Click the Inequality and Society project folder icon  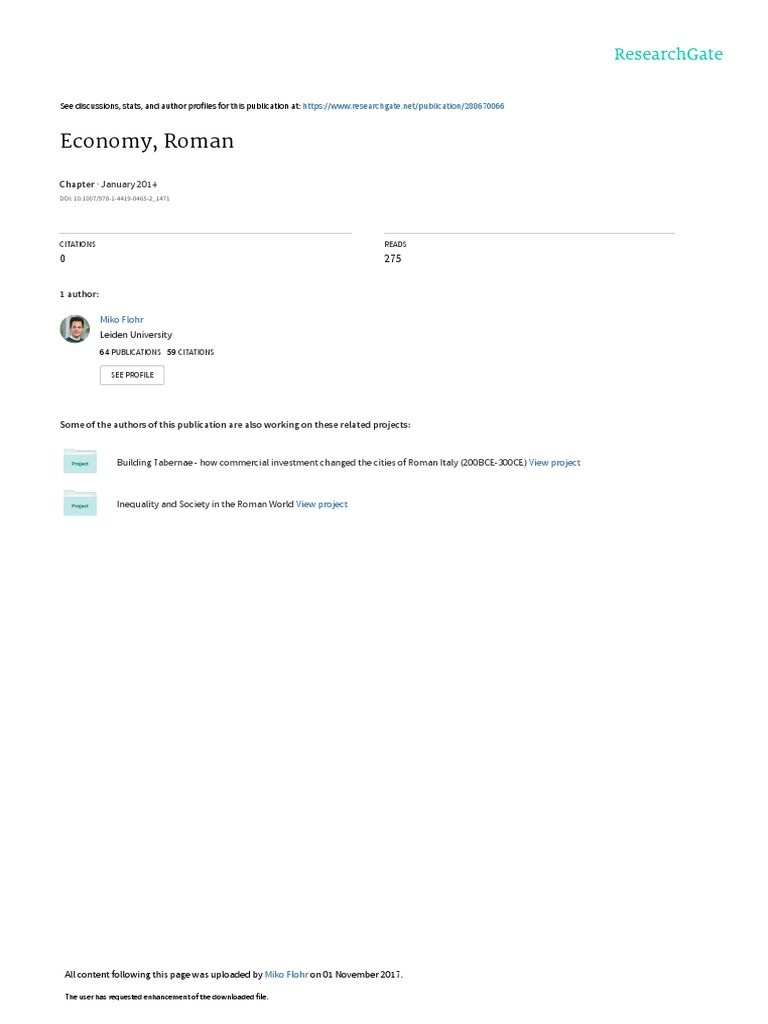(79, 504)
